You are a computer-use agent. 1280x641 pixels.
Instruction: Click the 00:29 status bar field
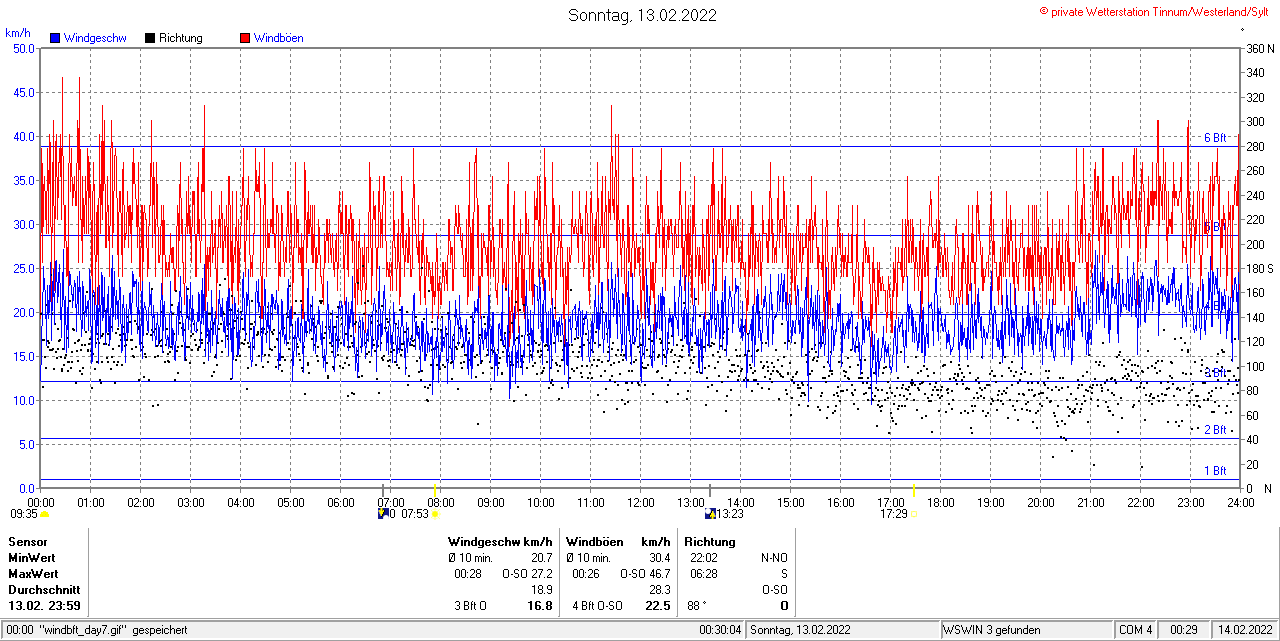1185,630
